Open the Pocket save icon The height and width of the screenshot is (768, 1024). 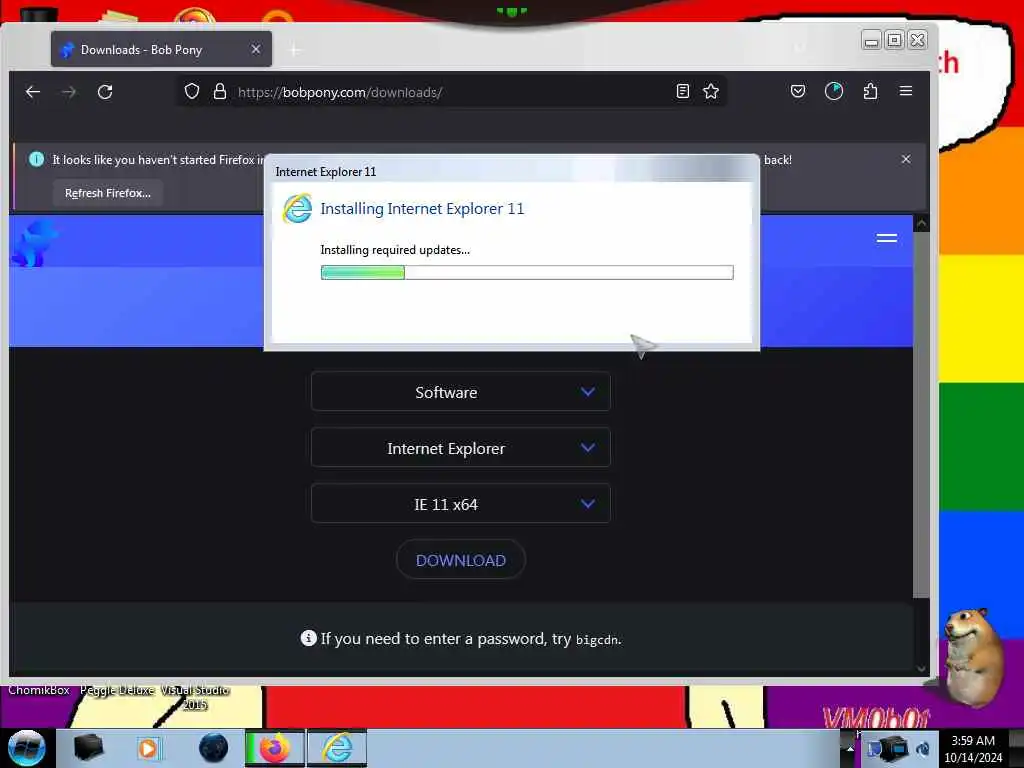tap(797, 91)
